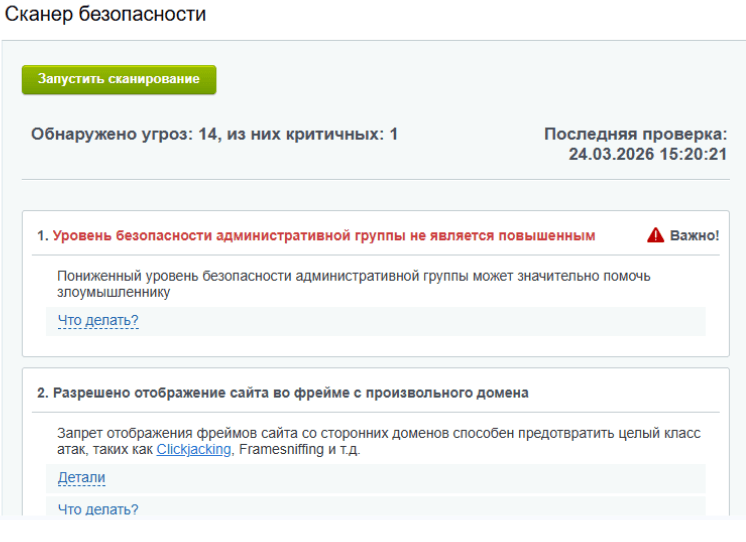746x542 pixels.
Task: Start scan with Запустить сканирование button
Action: [x=119, y=79]
